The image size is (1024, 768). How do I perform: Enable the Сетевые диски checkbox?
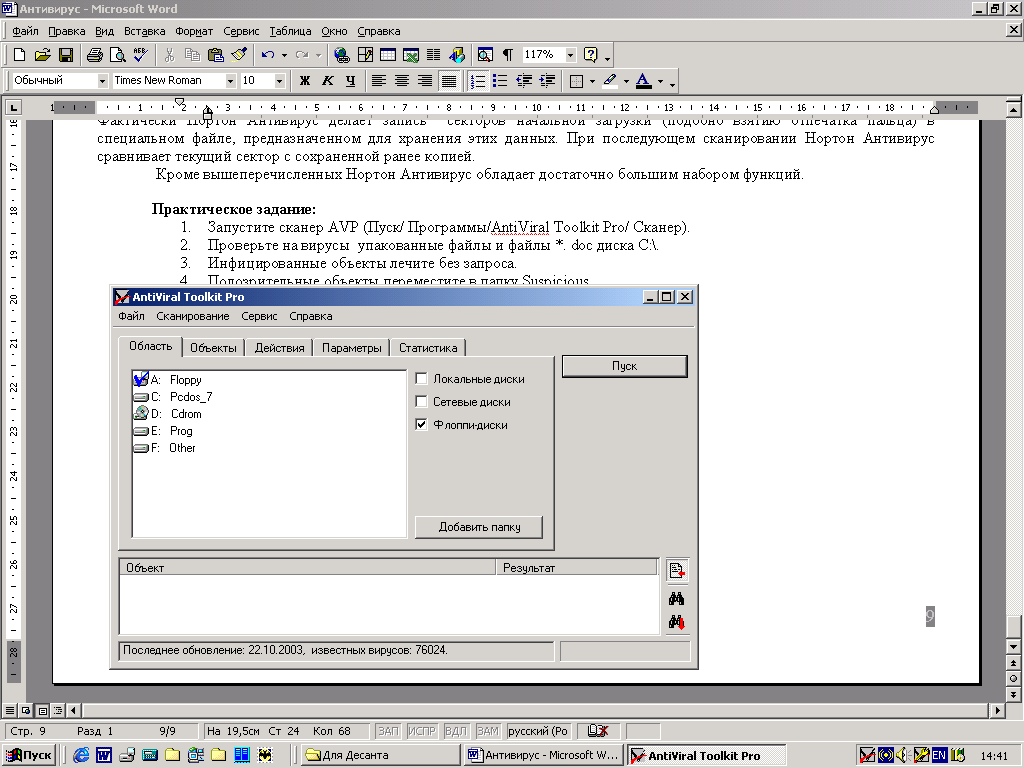click(422, 402)
